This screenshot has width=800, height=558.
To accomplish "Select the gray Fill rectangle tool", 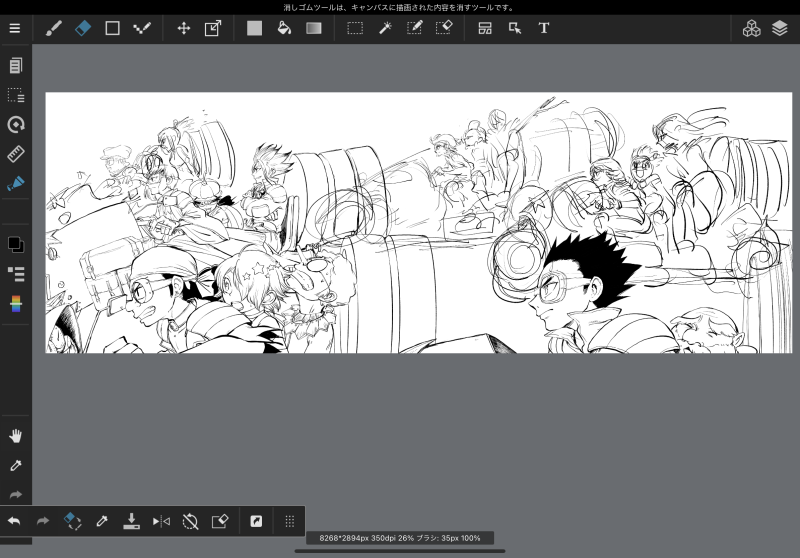I will coord(254,28).
